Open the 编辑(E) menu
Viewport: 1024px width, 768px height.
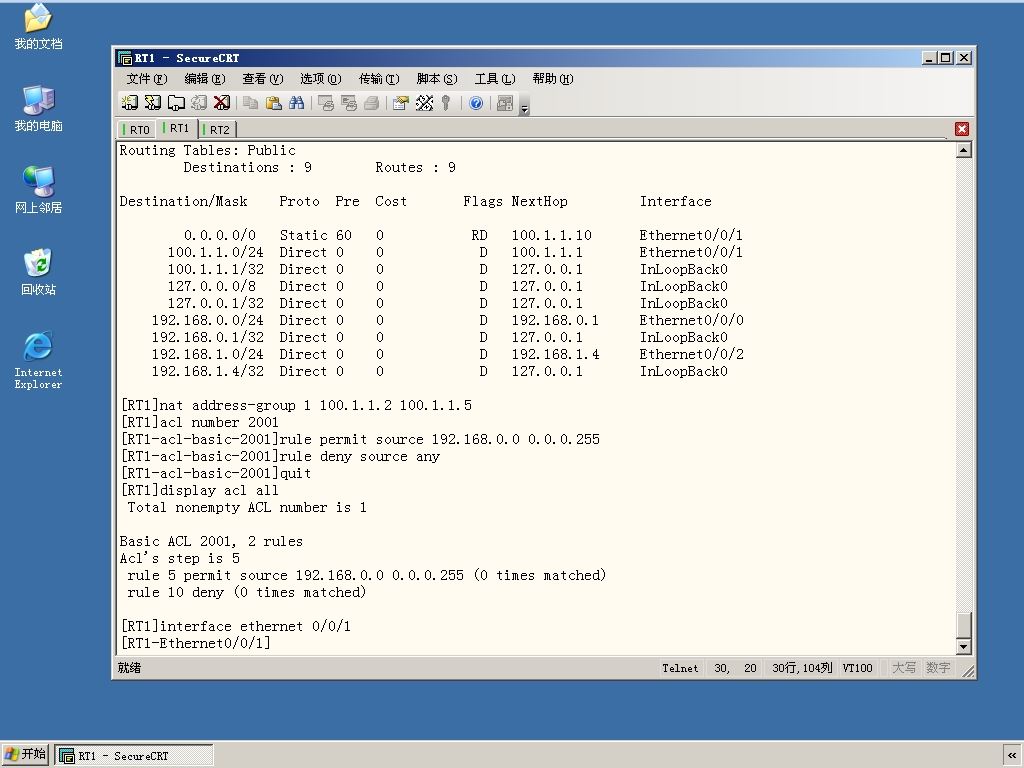205,79
